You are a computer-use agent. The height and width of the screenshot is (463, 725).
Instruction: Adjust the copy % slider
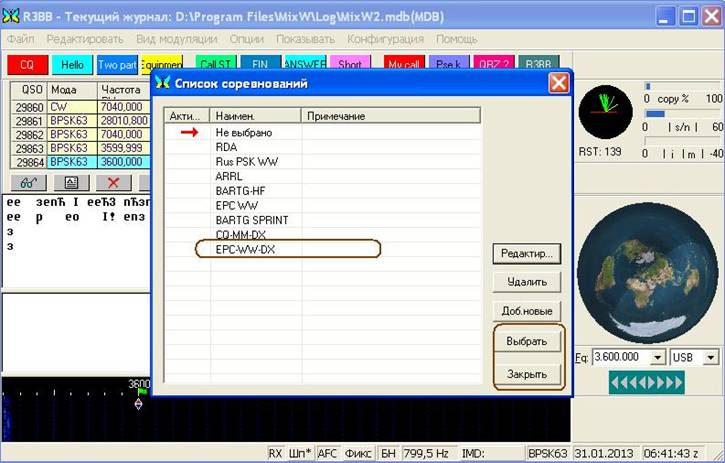pyautogui.click(x=648, y=87)
